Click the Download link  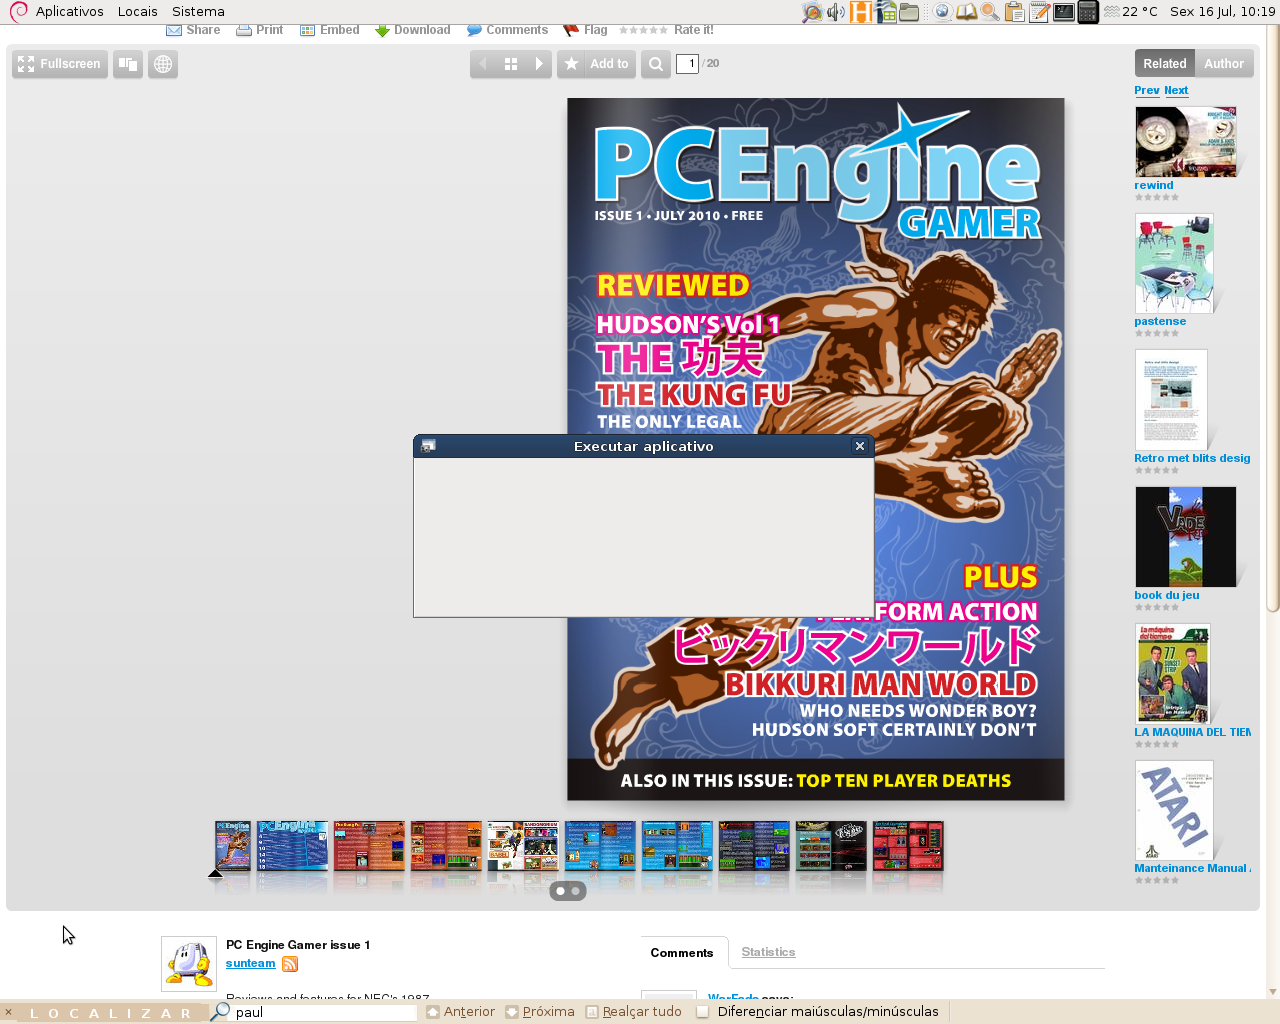[x=413, y=30]
